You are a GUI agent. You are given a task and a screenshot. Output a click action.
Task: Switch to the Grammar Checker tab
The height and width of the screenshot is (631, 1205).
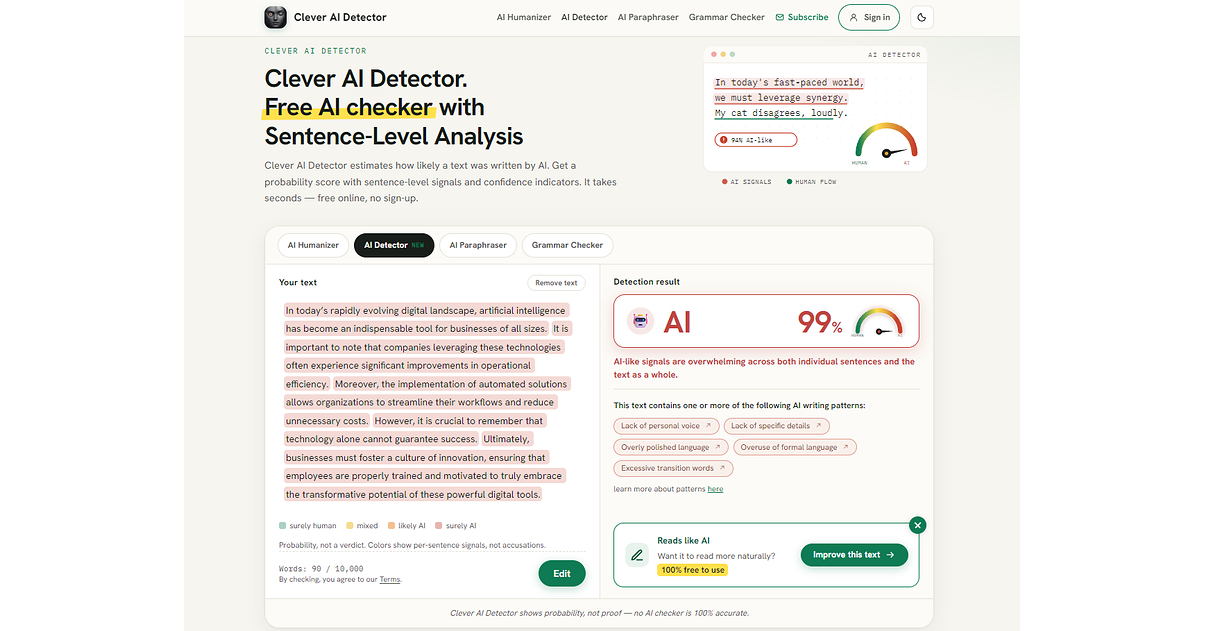pyautogui.click(x=567, y=245)
